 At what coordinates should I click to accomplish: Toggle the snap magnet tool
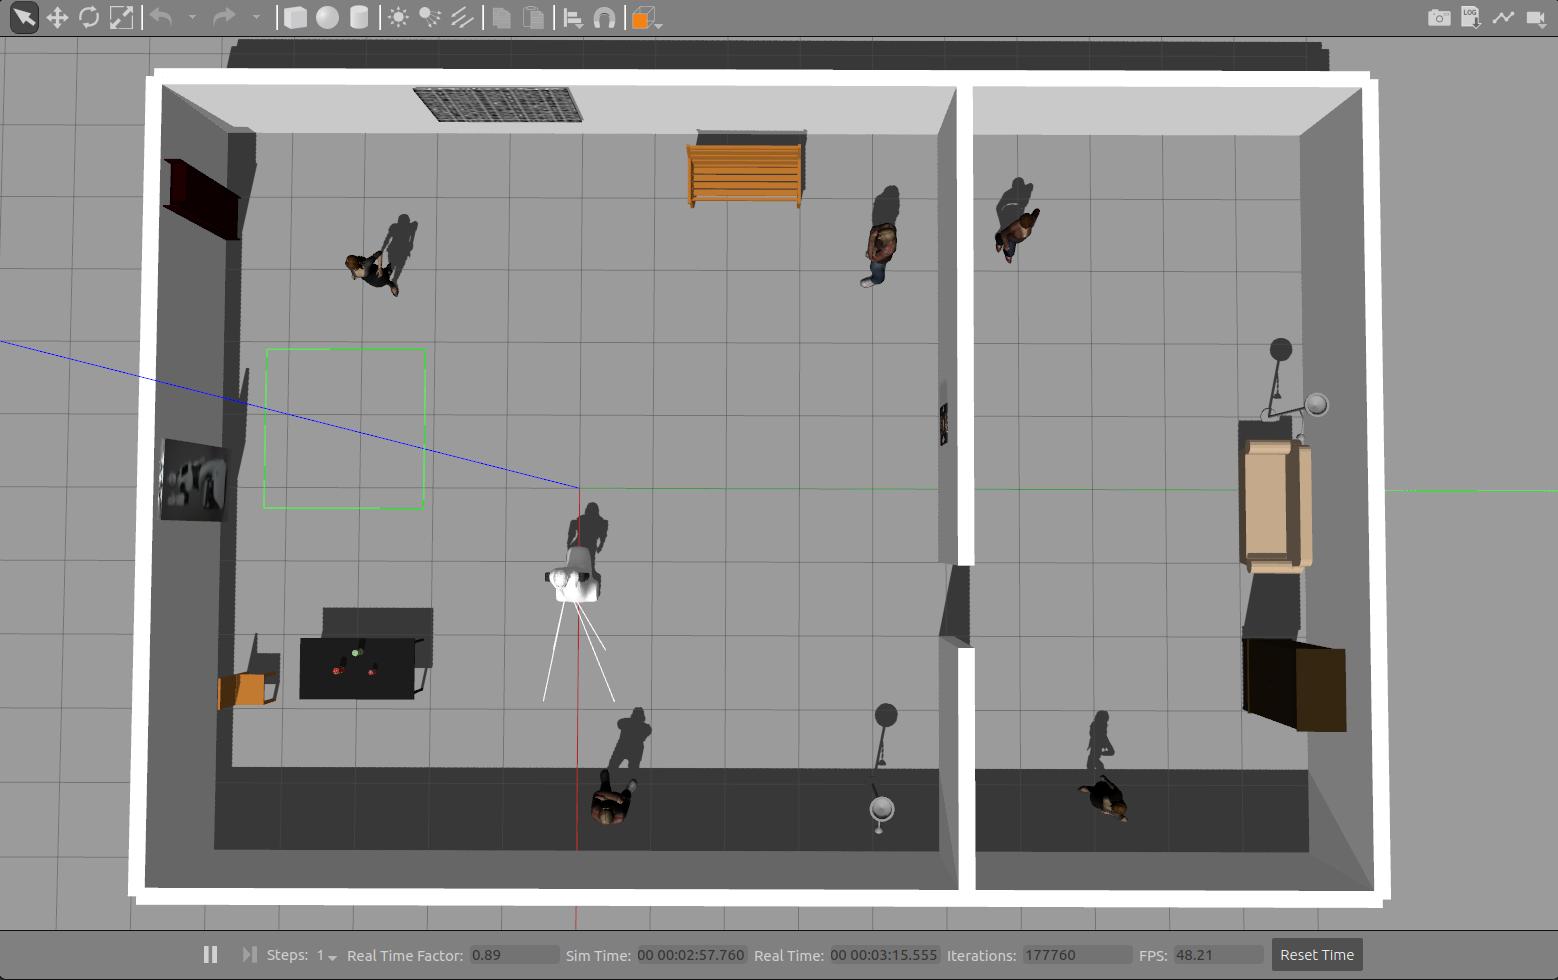tap(605, 18)
